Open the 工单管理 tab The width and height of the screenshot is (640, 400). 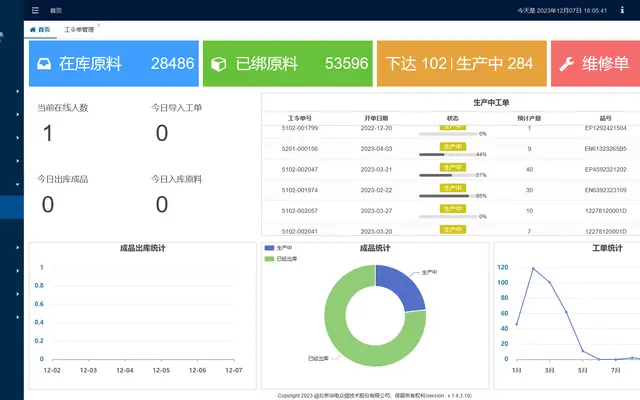pos(79,29)
